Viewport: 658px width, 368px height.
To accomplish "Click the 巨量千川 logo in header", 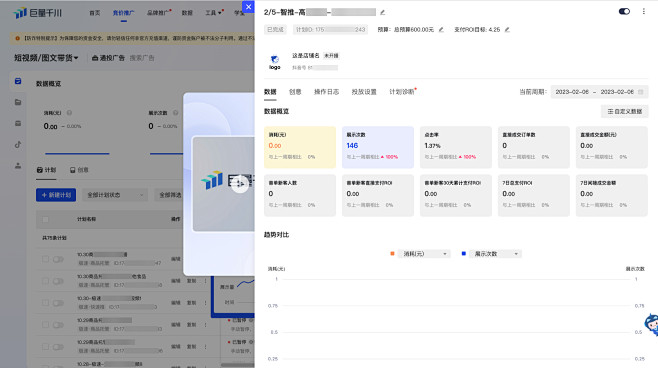I will pos(38,13).
